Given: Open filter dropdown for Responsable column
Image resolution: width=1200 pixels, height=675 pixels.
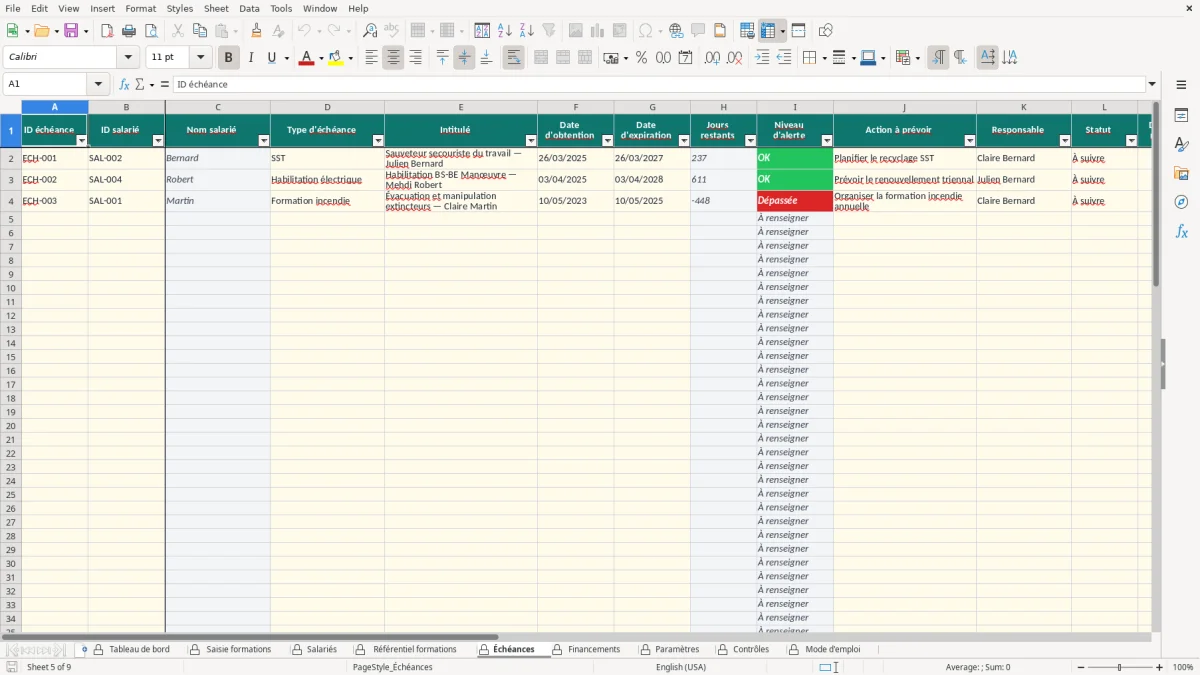Looking at the screenshot, I should [x=1065, y=141].
